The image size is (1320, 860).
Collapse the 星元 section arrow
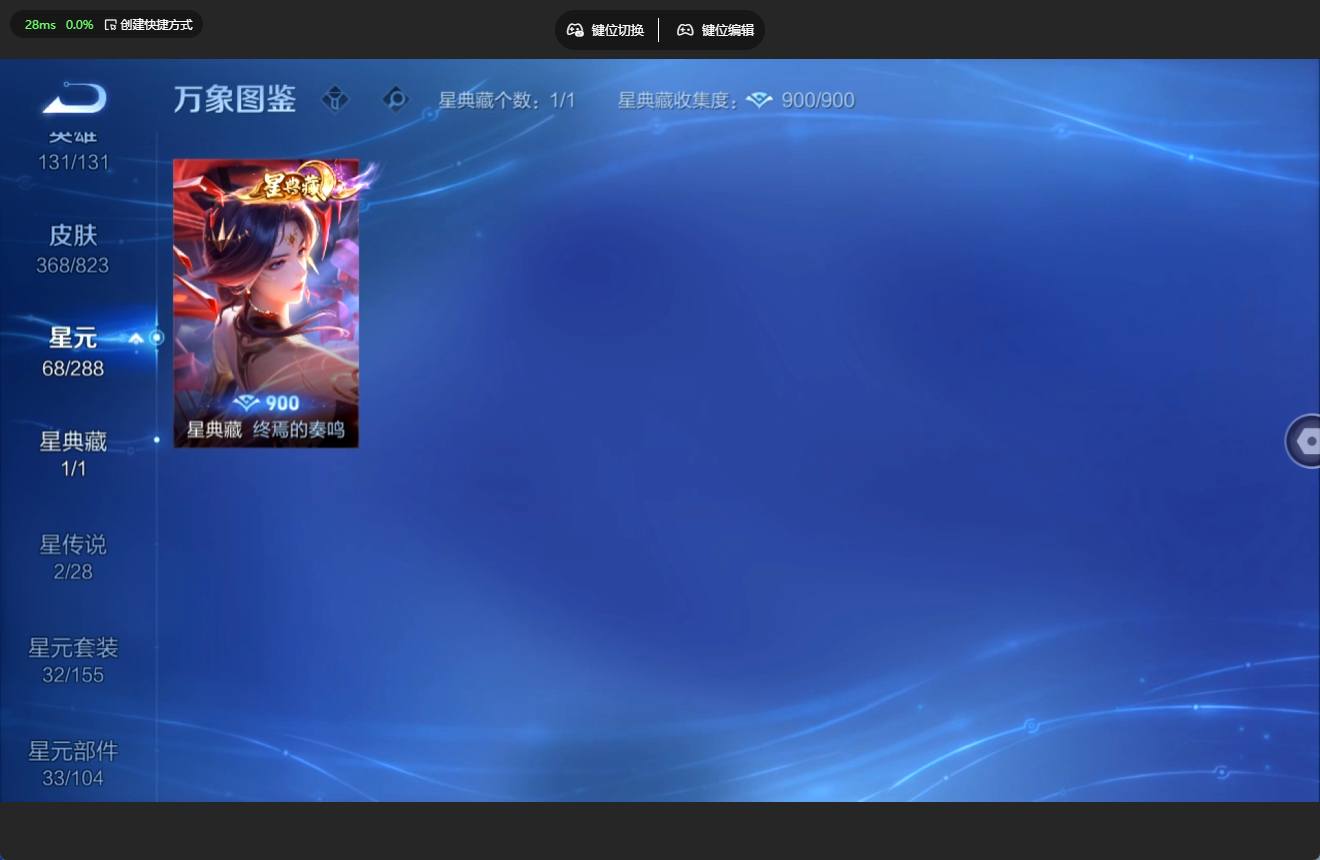[136, 339]
